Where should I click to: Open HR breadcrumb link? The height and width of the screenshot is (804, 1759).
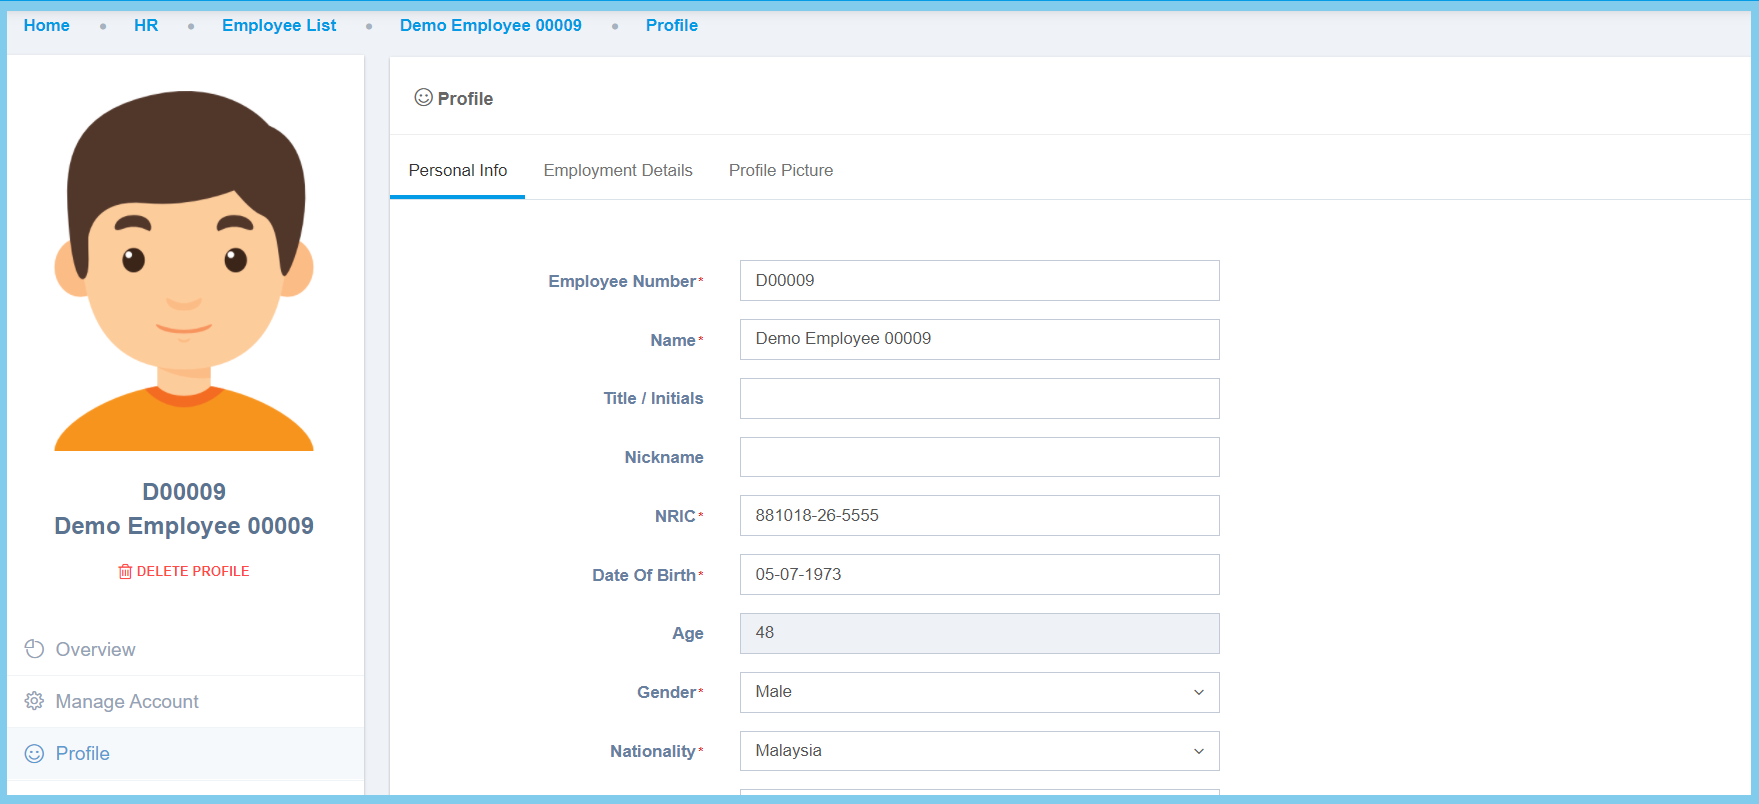[x=146, y=26]
